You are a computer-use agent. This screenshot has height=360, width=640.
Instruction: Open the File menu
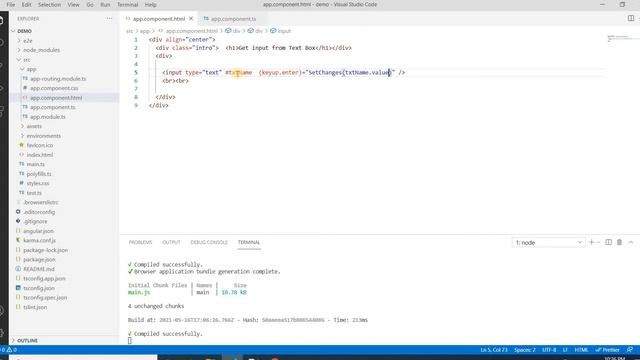click(x=11, y=4)
